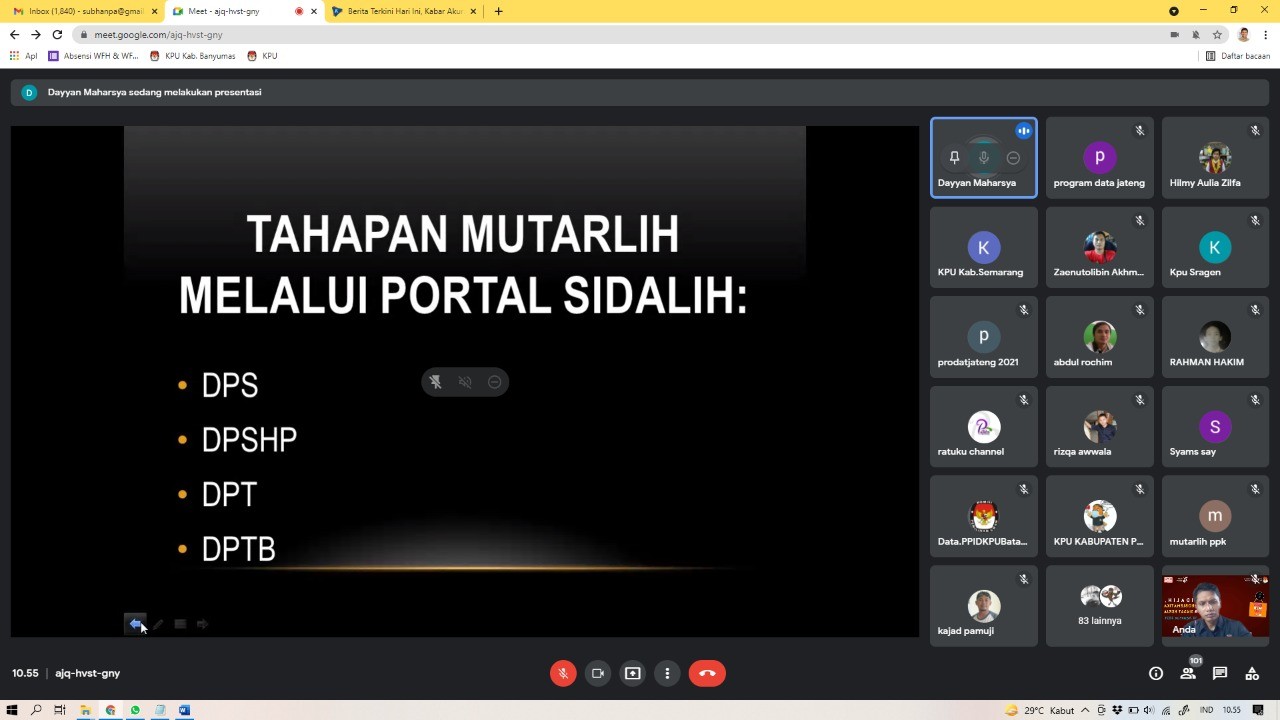The width and height of the screenshot is (1280, 720).
Task: Open the three-dot more options menu in Meet
Action: (667, 673)
